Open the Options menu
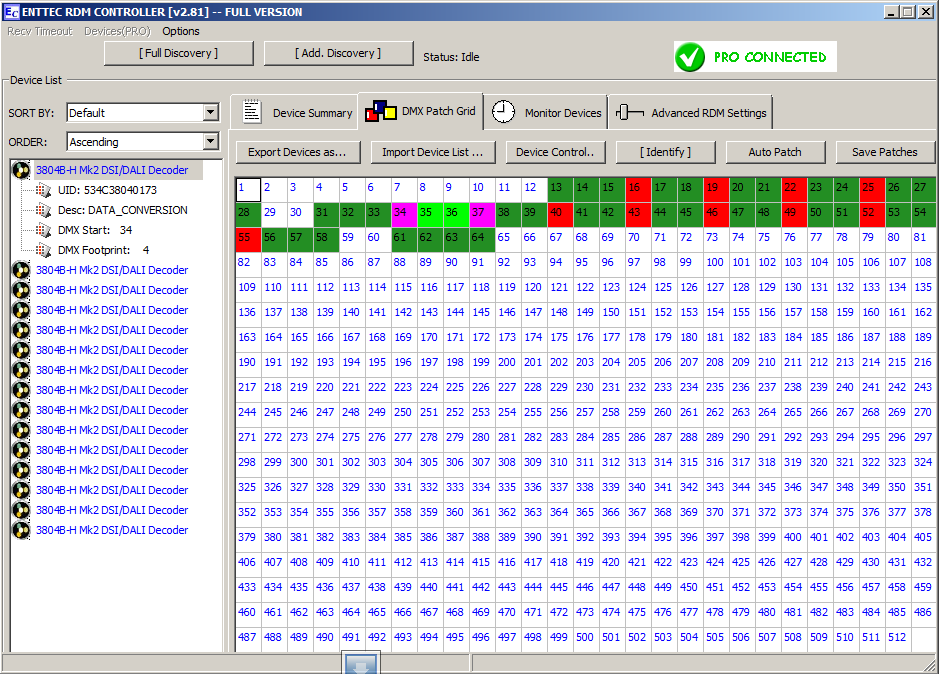The width and height of the screenshot is (939, 674). pyautogui.click(x=181, y=31)
